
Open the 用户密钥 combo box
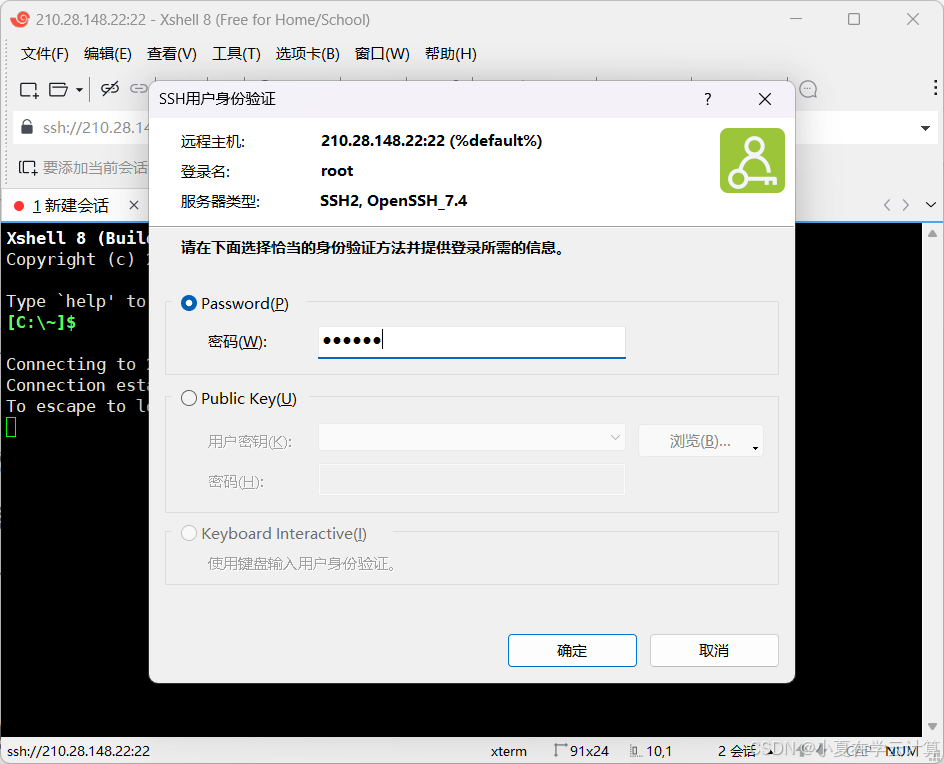tap(471, 438)
